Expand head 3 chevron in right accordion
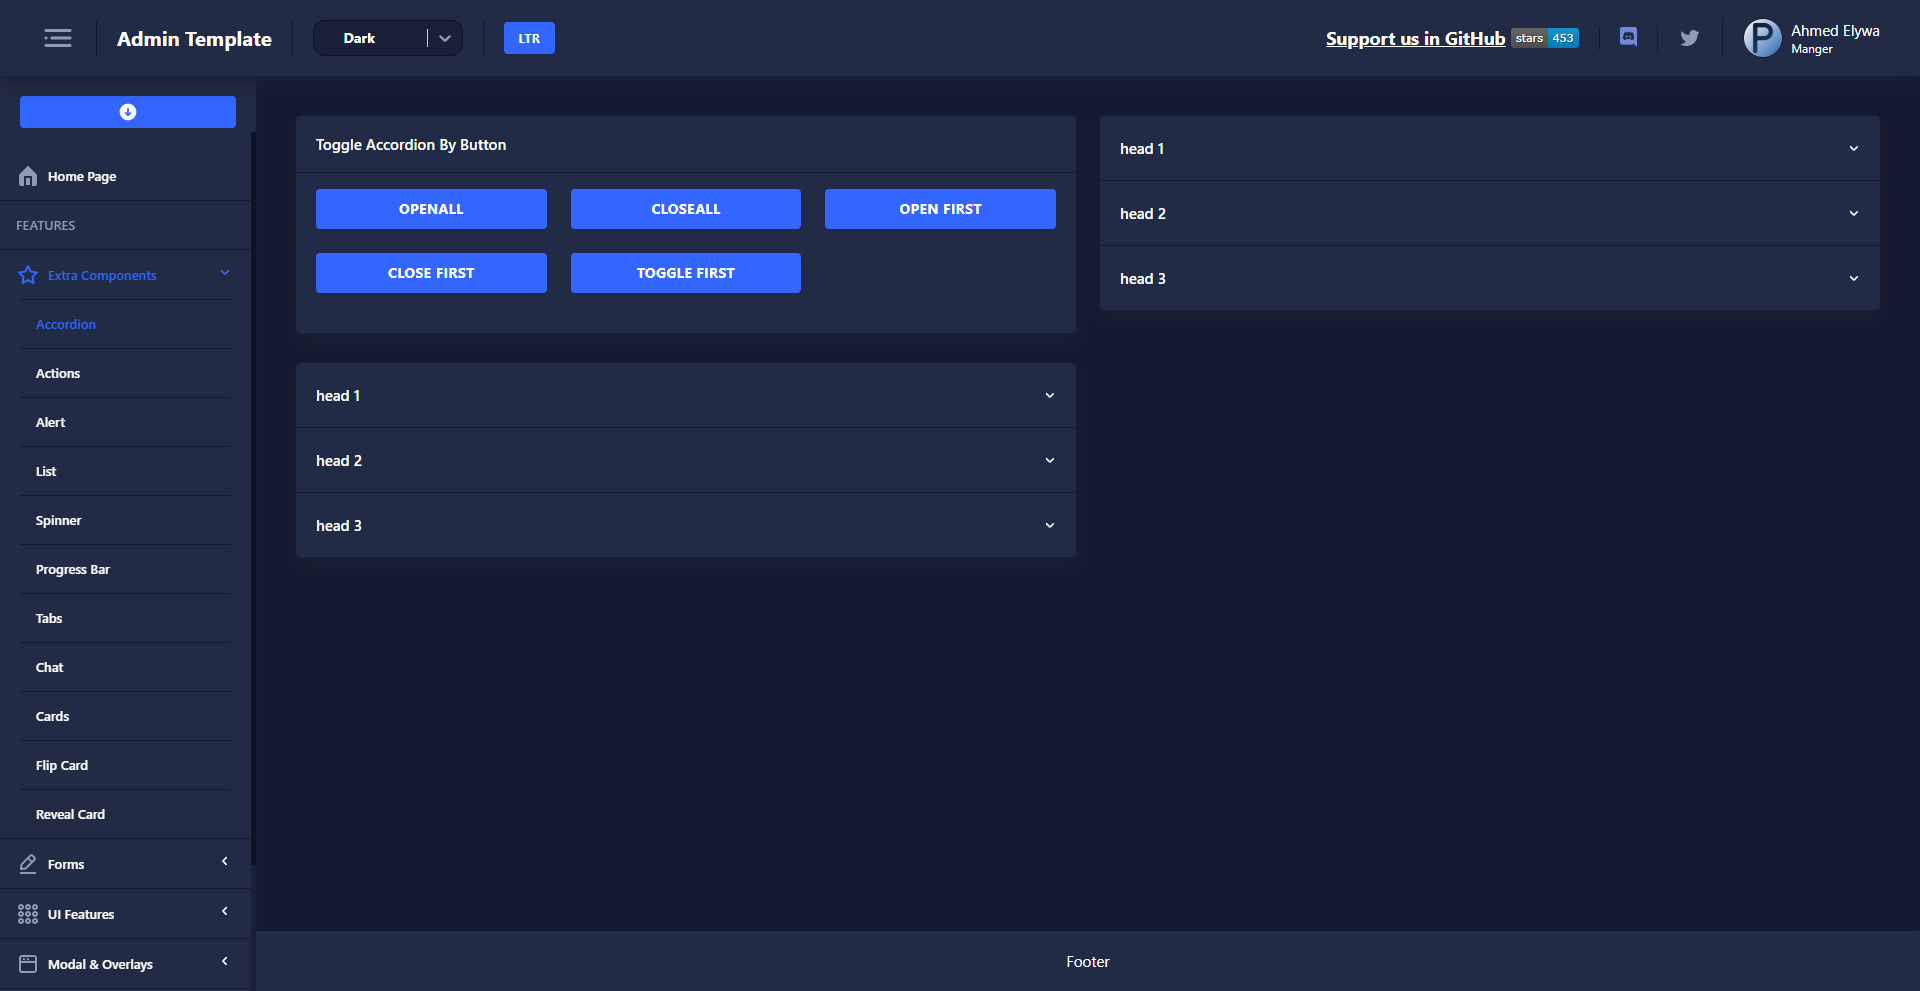The image size is (1920, 991). (x=1854, y=278)
